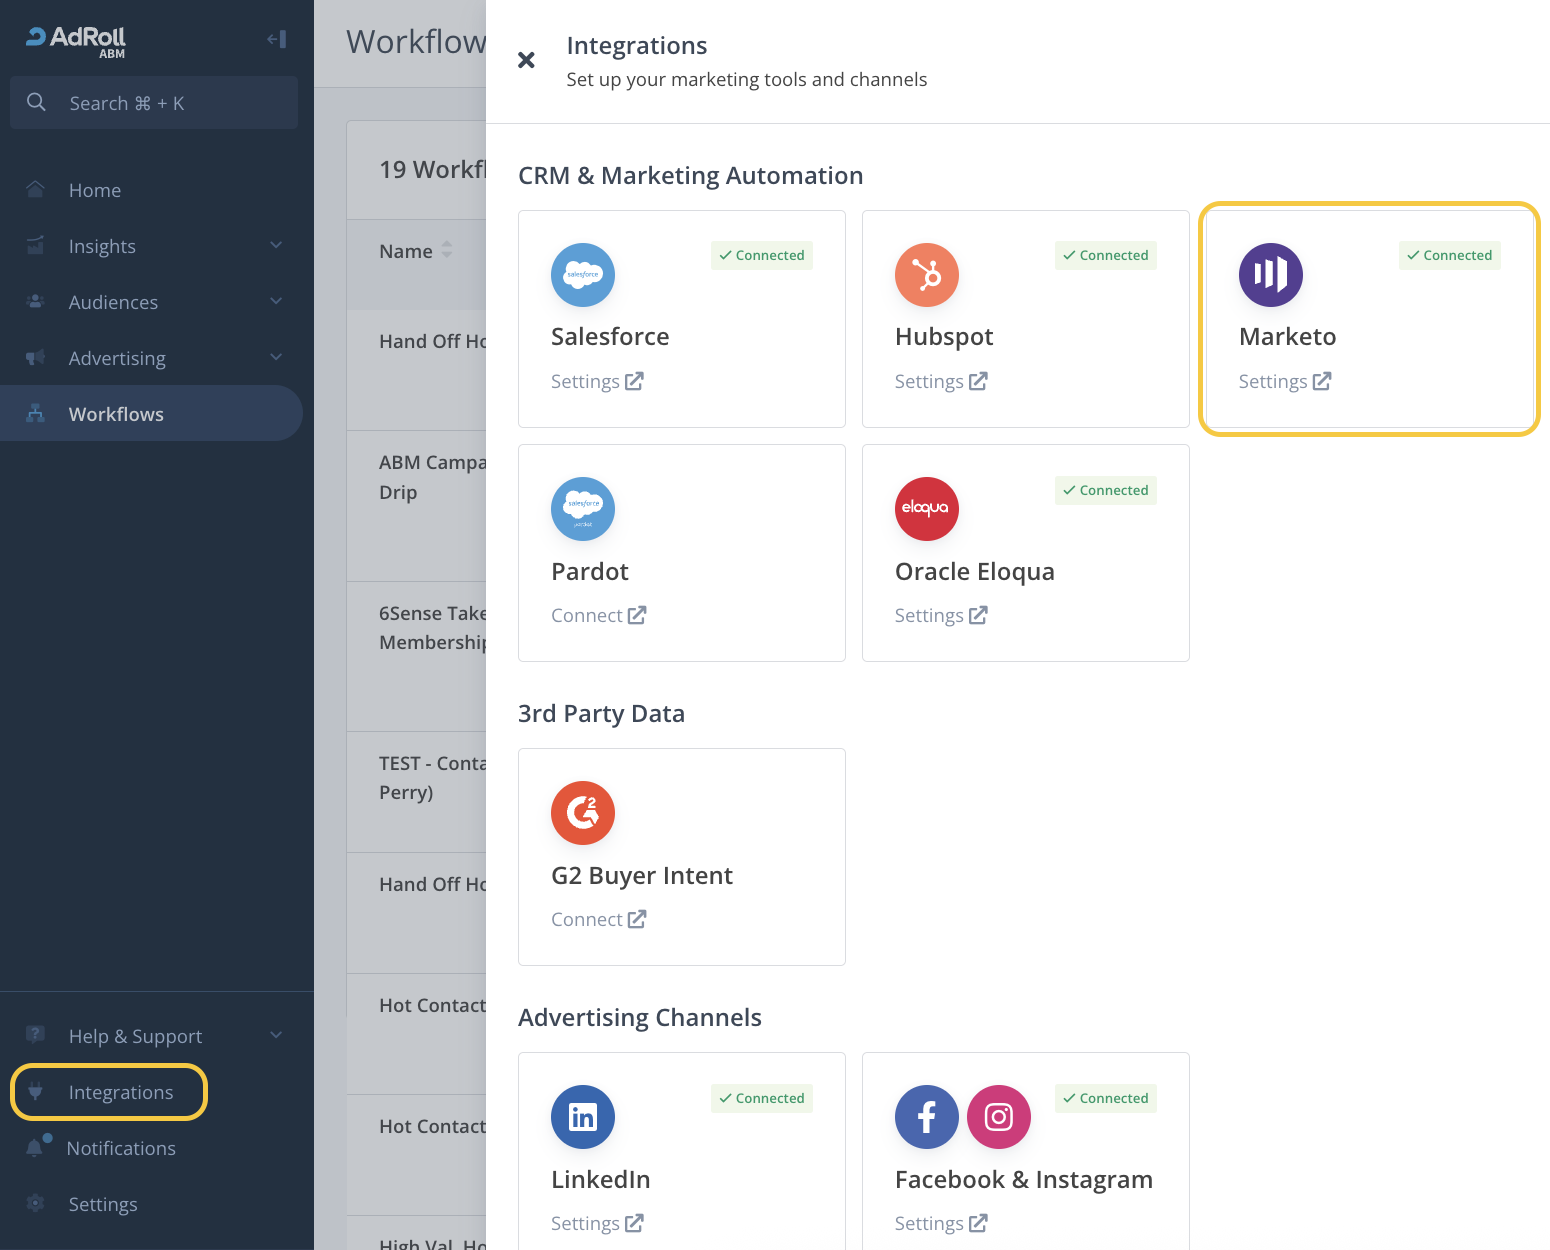Screen dimensions: 1550x1250
Task: Expand the Help & Support chevron
Action: point(276,1036)
